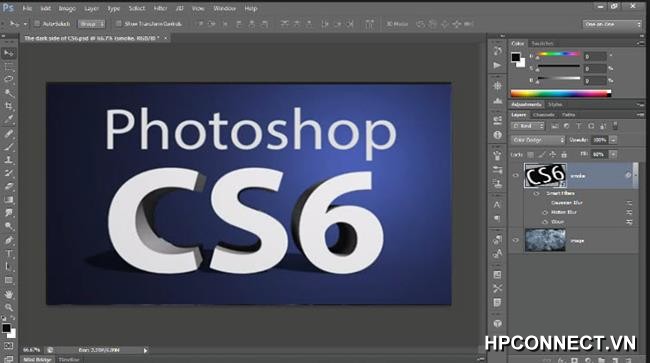Click the hue H slider track
This screenshot has width=650, height=363.
(x=559, y=54)
